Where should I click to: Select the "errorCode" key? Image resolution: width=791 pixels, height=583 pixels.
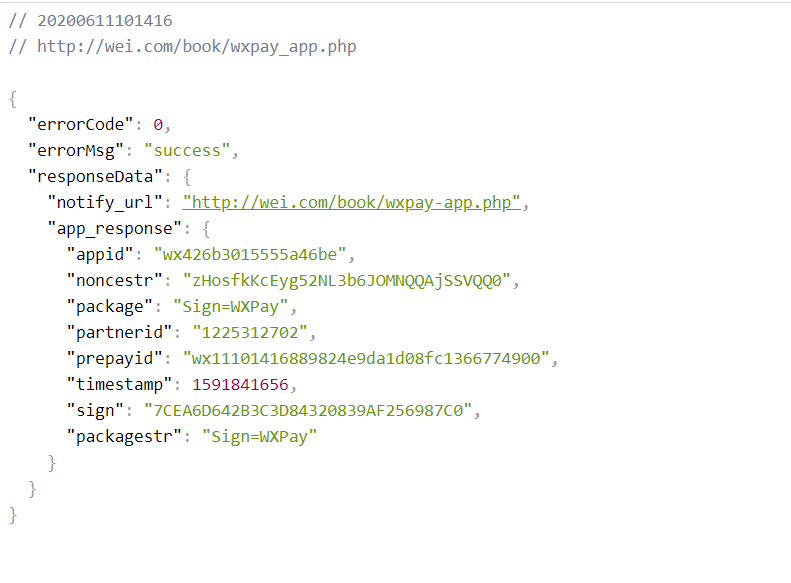click(x=81, y=125)
